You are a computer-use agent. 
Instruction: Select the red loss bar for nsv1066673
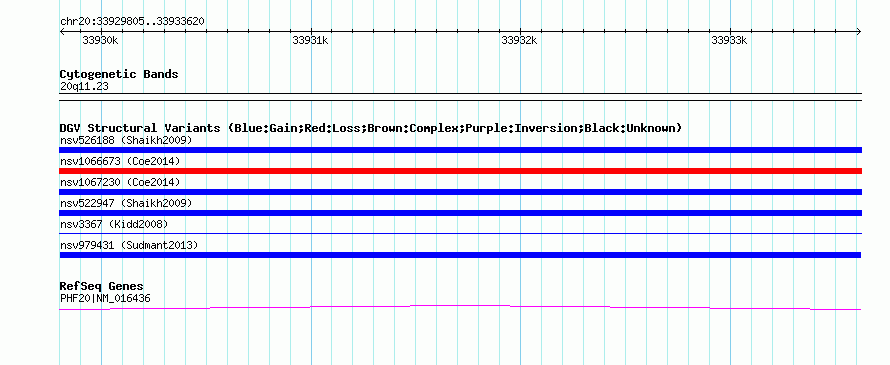[460, 171]
